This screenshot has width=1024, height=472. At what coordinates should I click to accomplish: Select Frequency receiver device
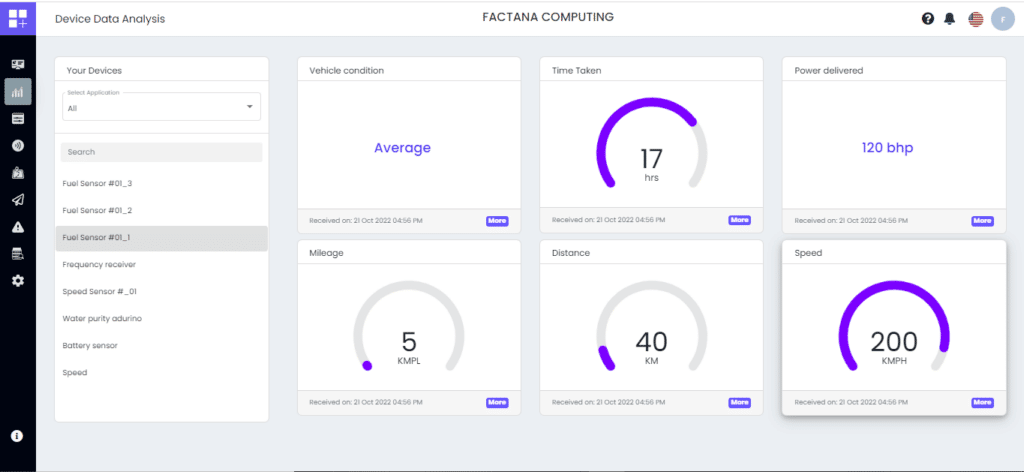pyautogui.click(x=161, y=264)
